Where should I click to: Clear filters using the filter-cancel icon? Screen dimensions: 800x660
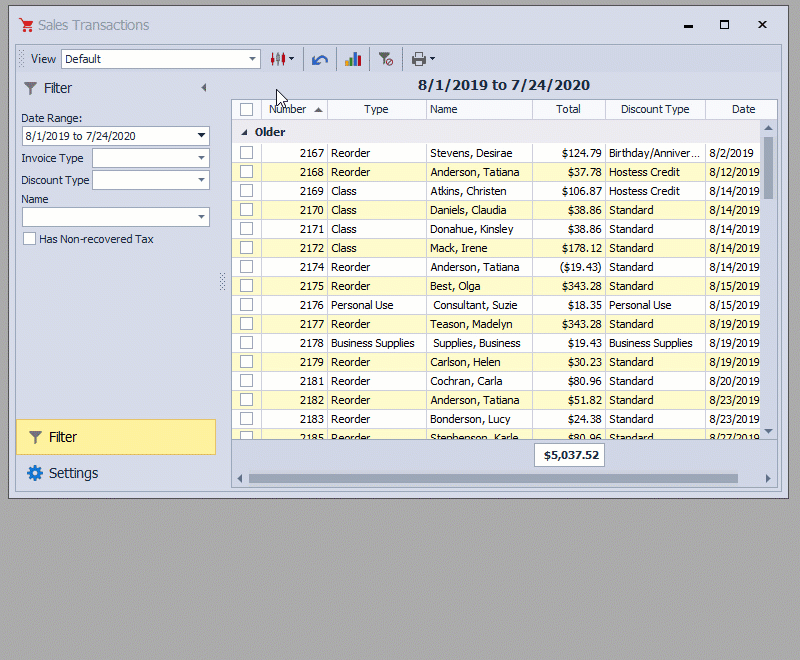click(x=385, y=59)
